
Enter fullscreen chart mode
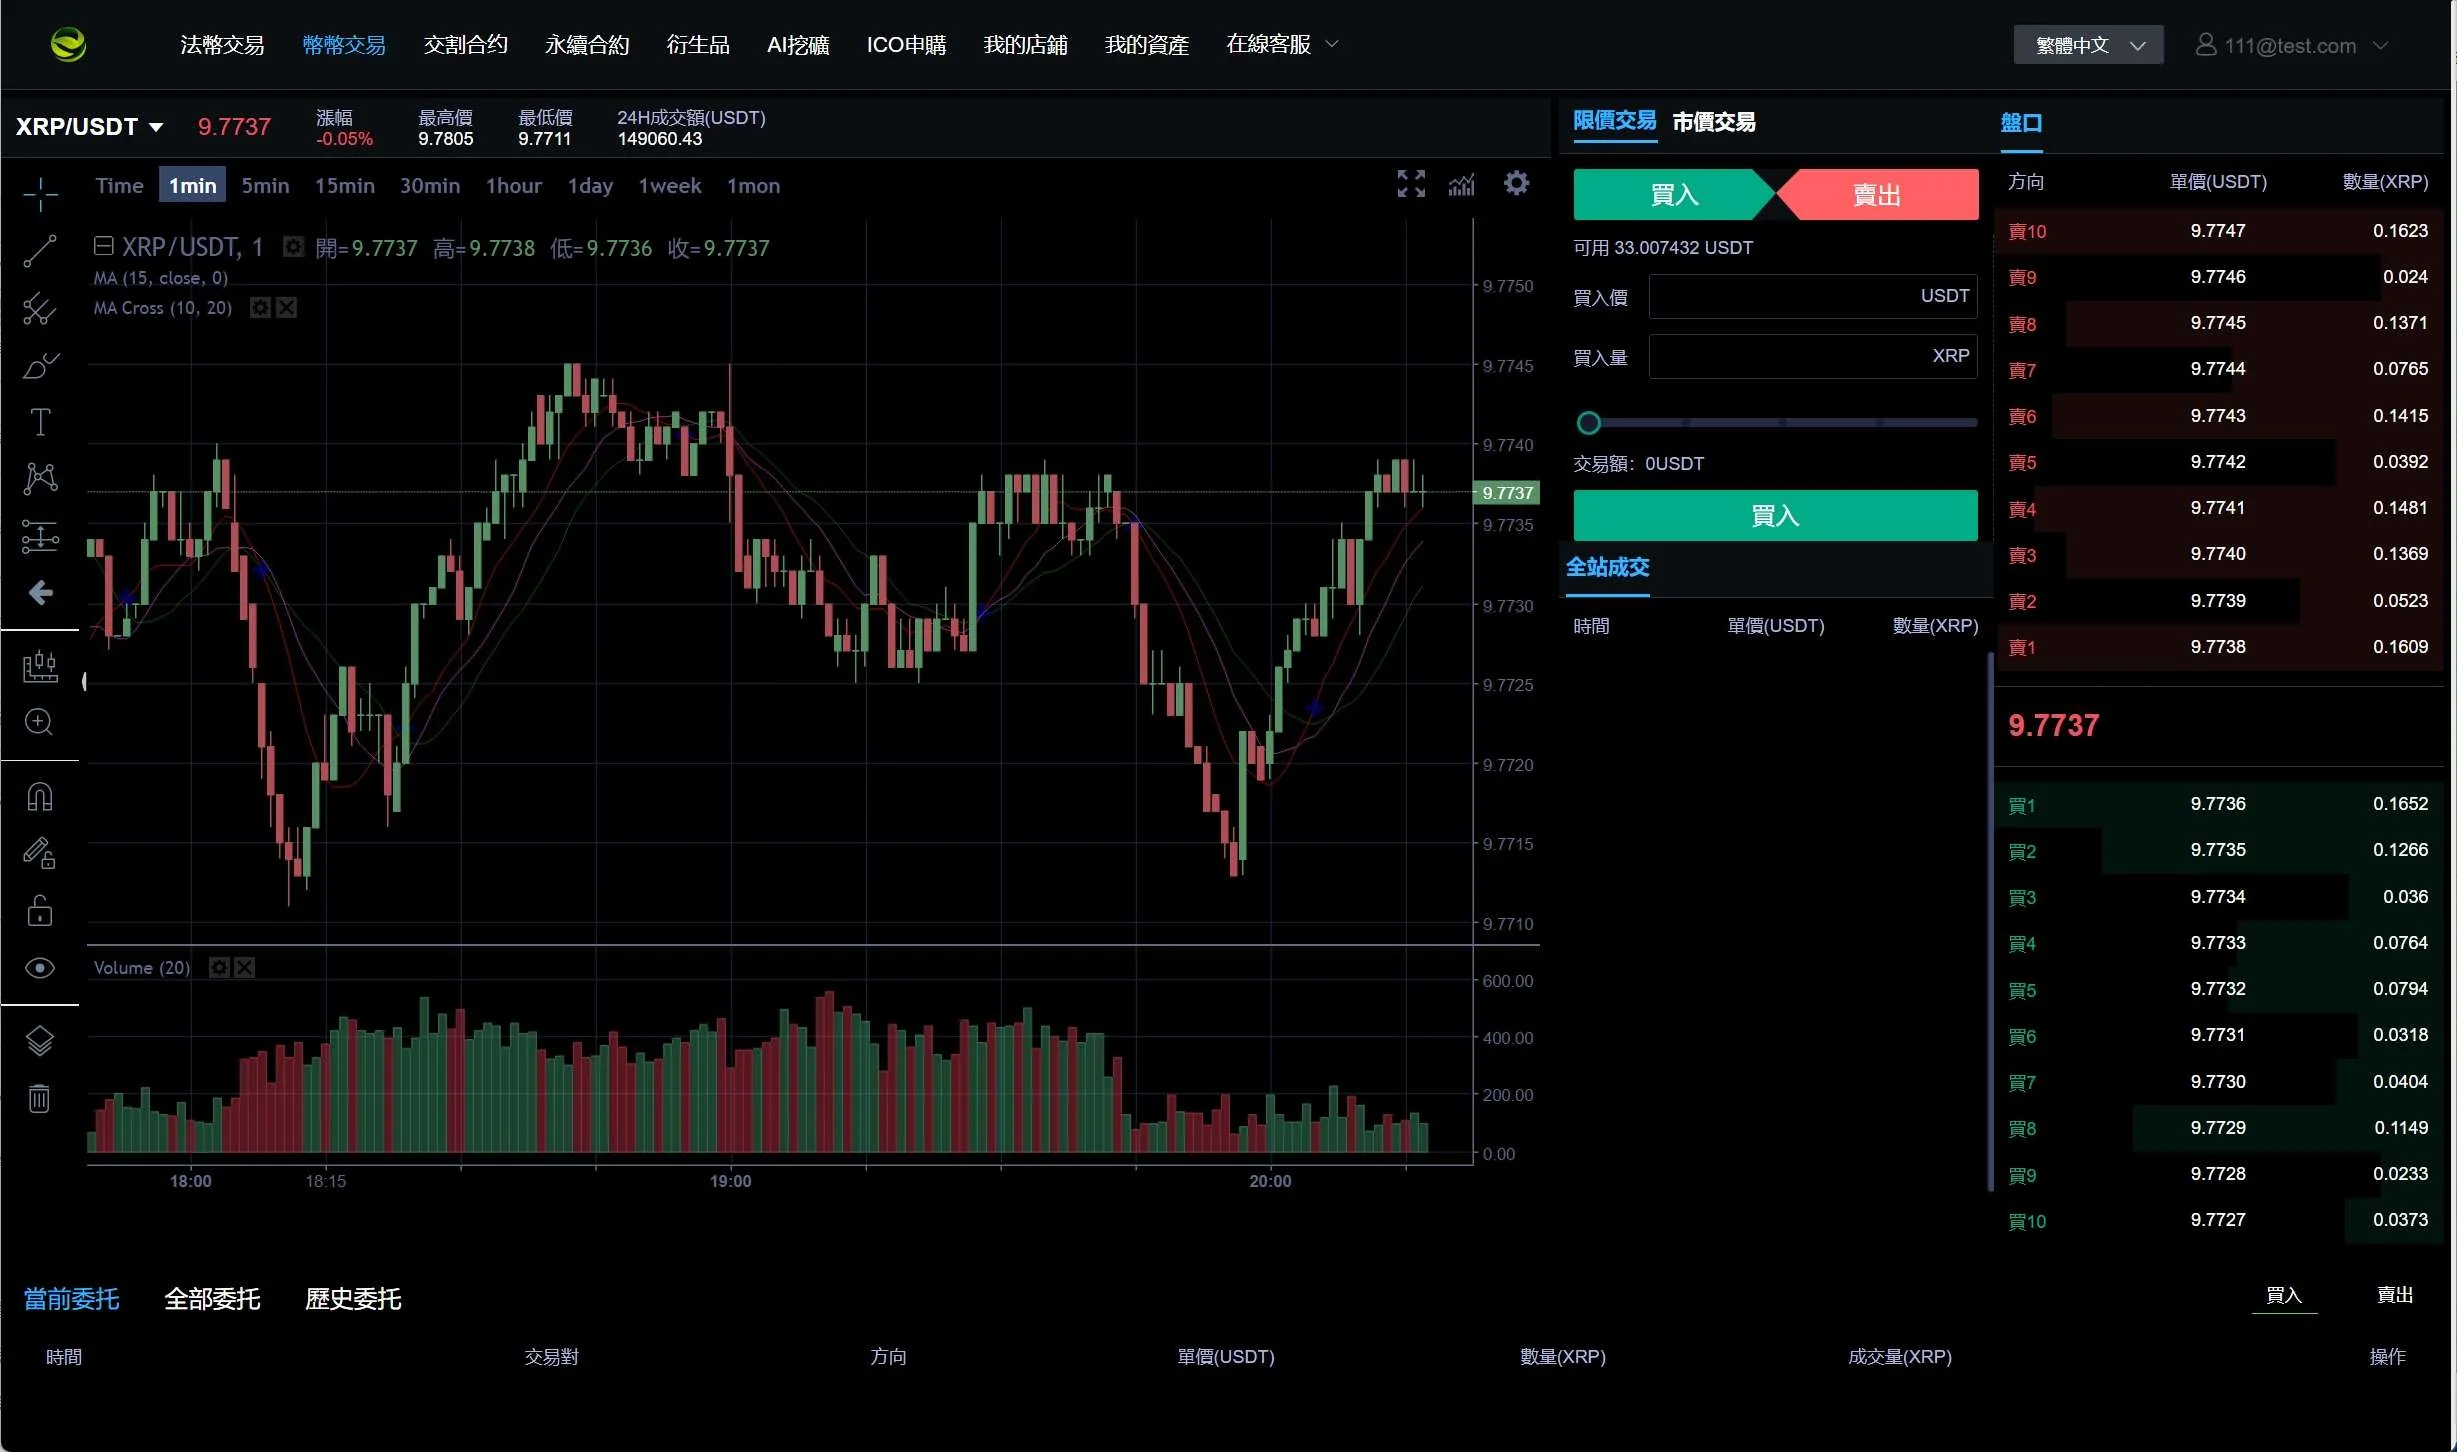[1411, 184]
